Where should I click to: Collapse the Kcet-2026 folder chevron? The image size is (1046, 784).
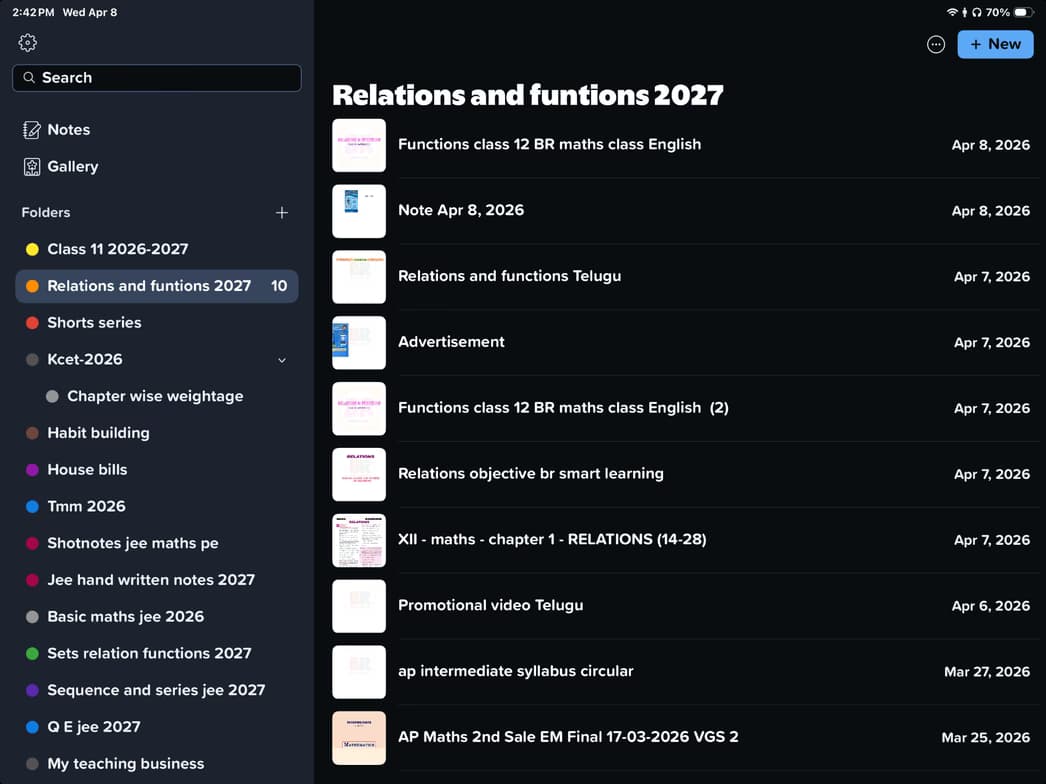pos(282,360)
